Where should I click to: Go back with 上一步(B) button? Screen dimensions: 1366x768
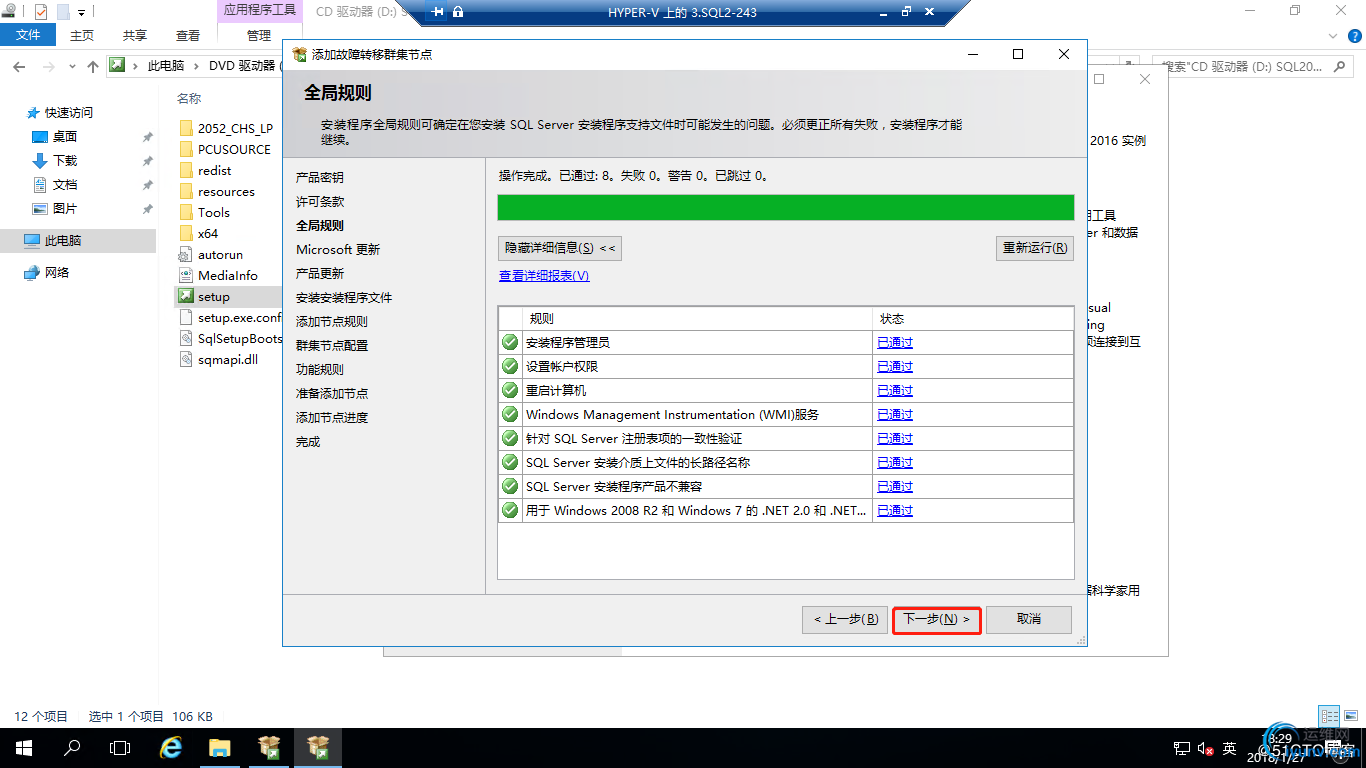coord(845,619)
